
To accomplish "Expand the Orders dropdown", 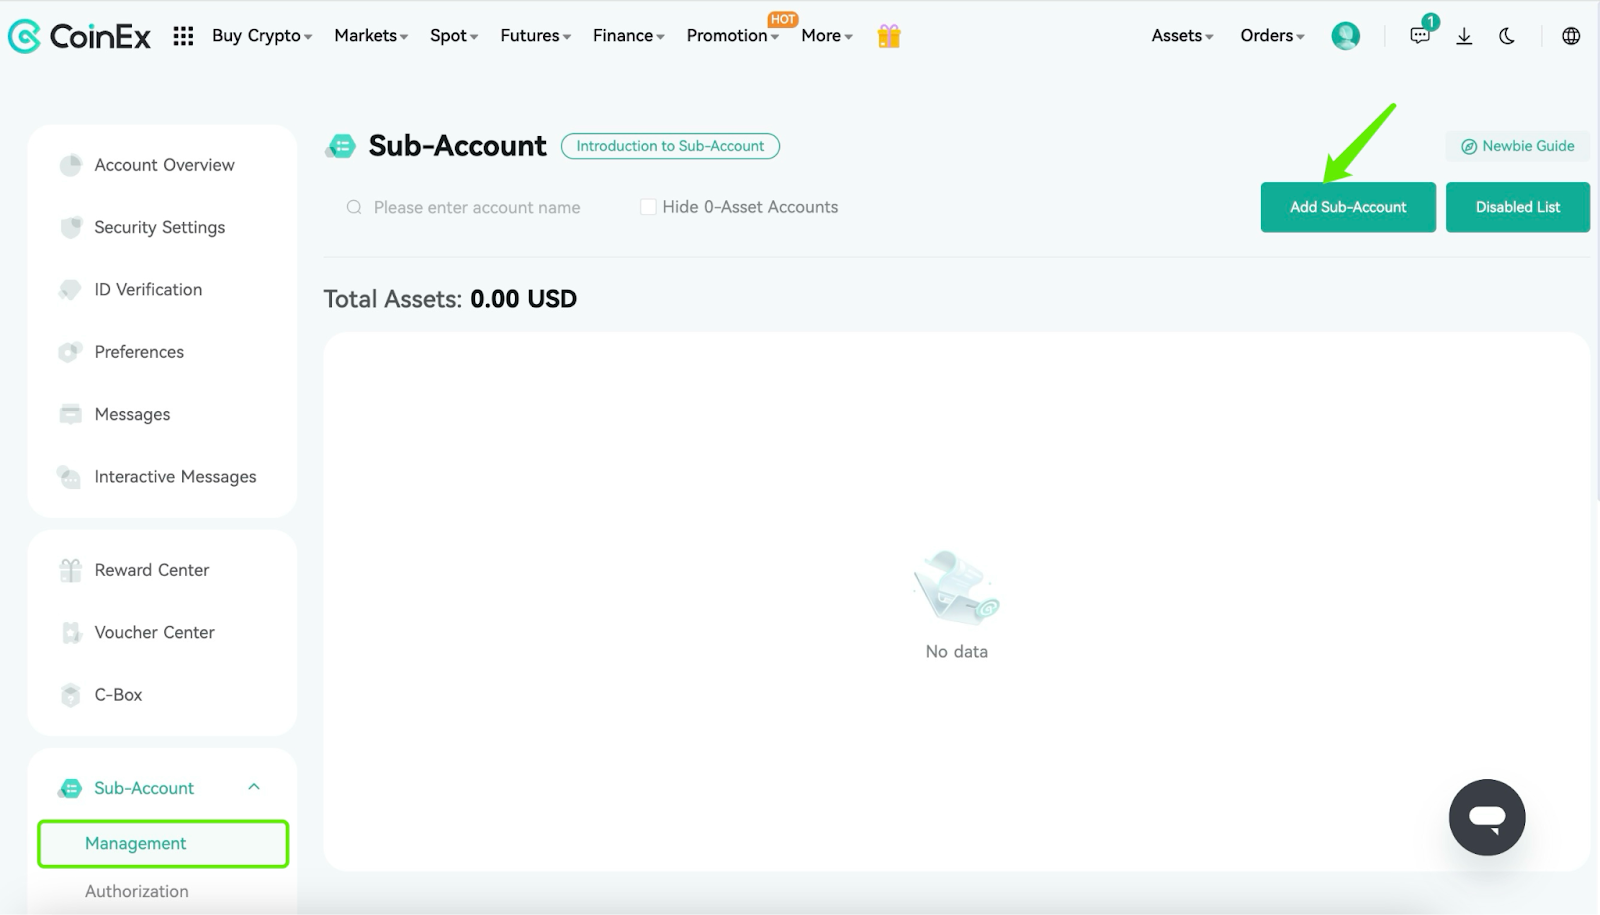I will click(x=1272, y=36).
